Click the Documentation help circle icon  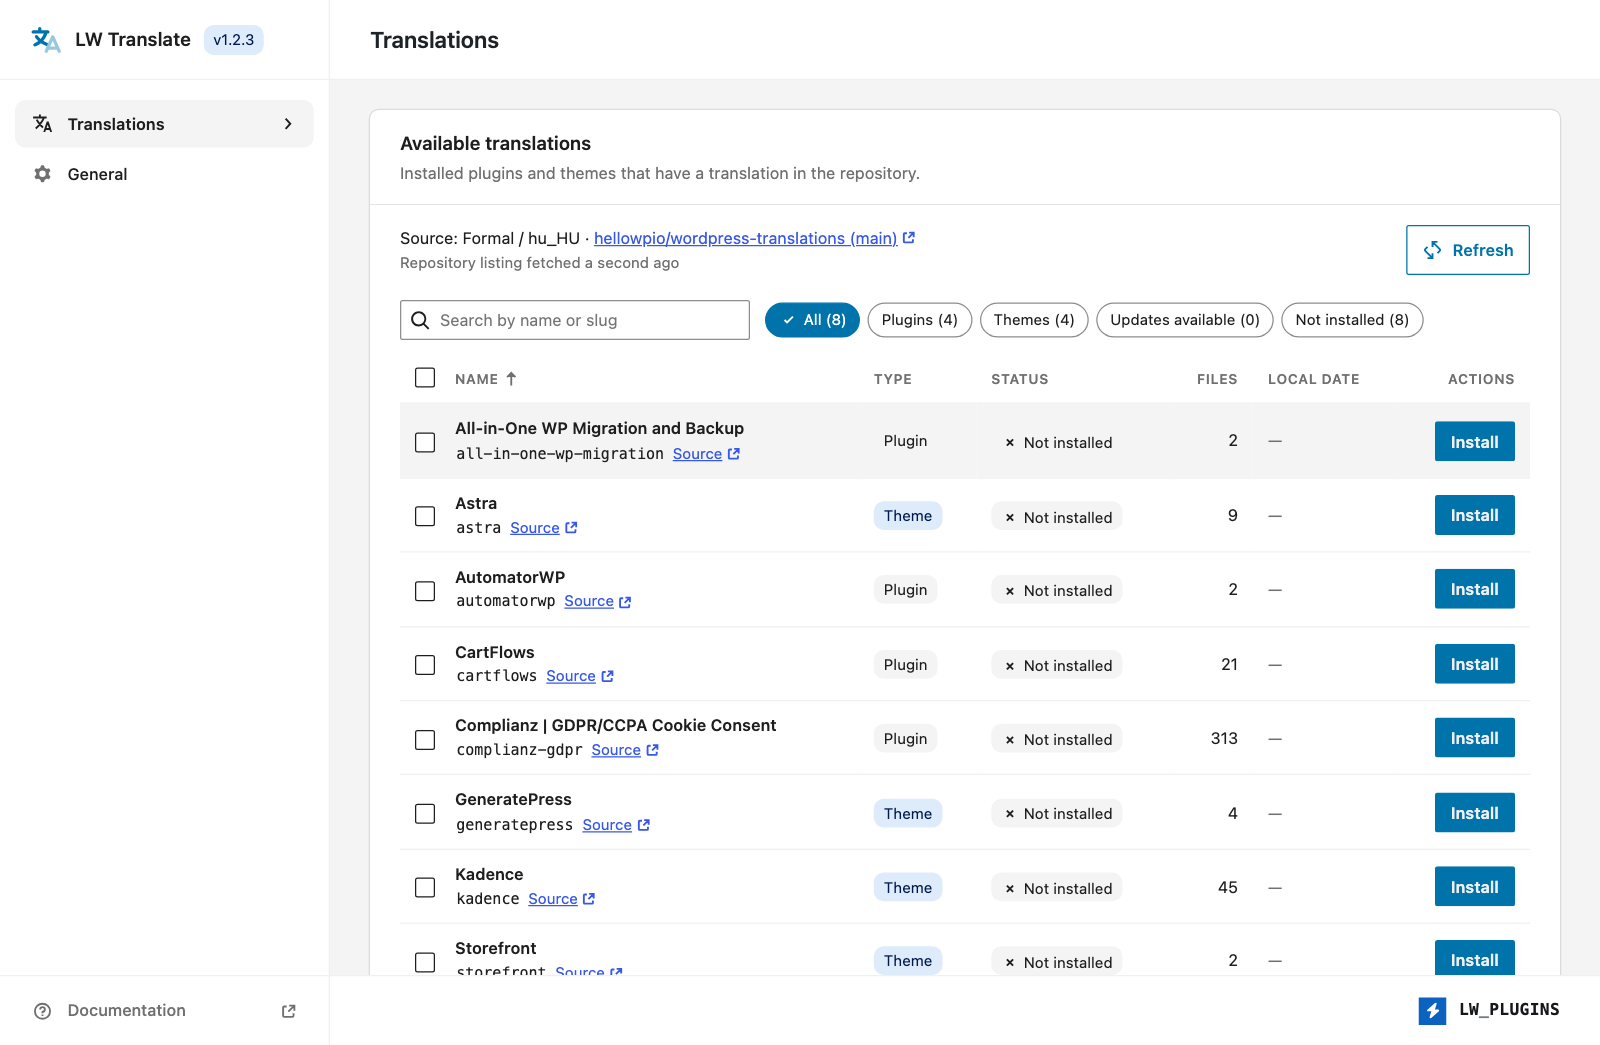tap(42, 1011)
